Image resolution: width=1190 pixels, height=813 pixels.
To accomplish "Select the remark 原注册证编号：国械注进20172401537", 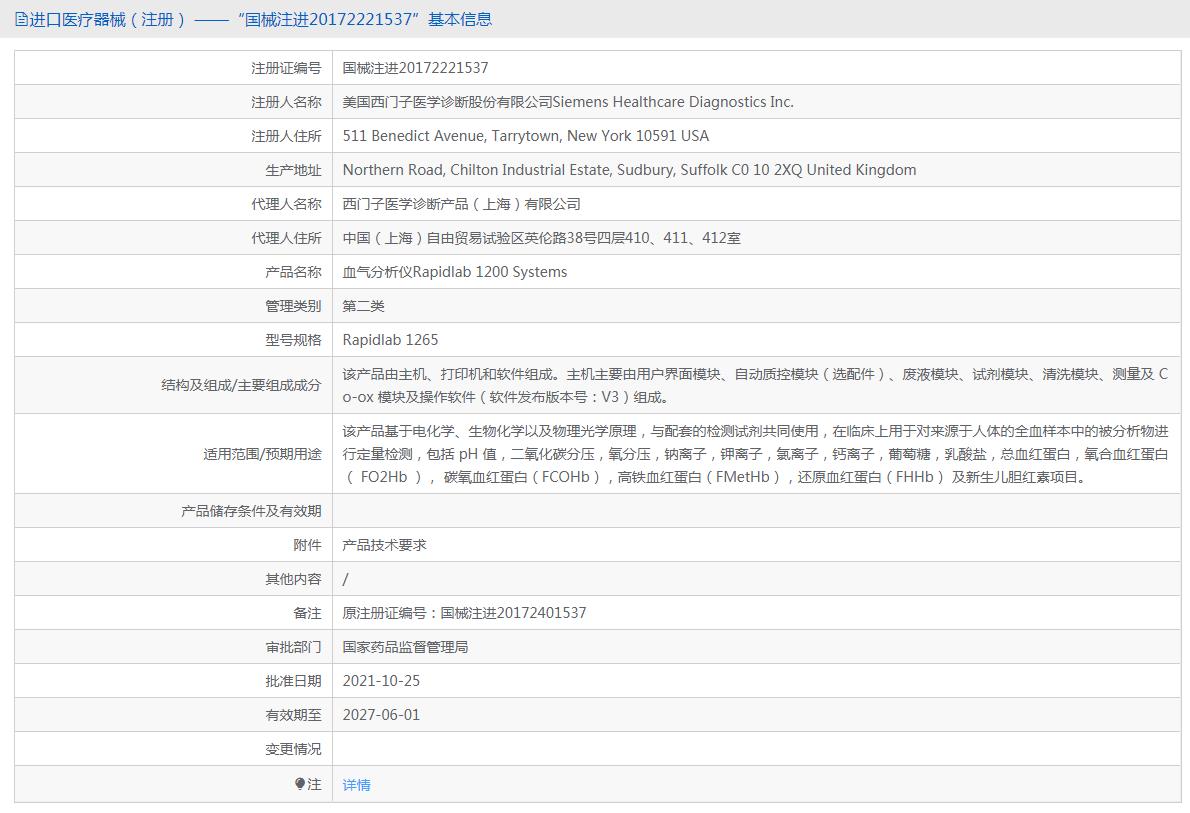I will (464, 613).
